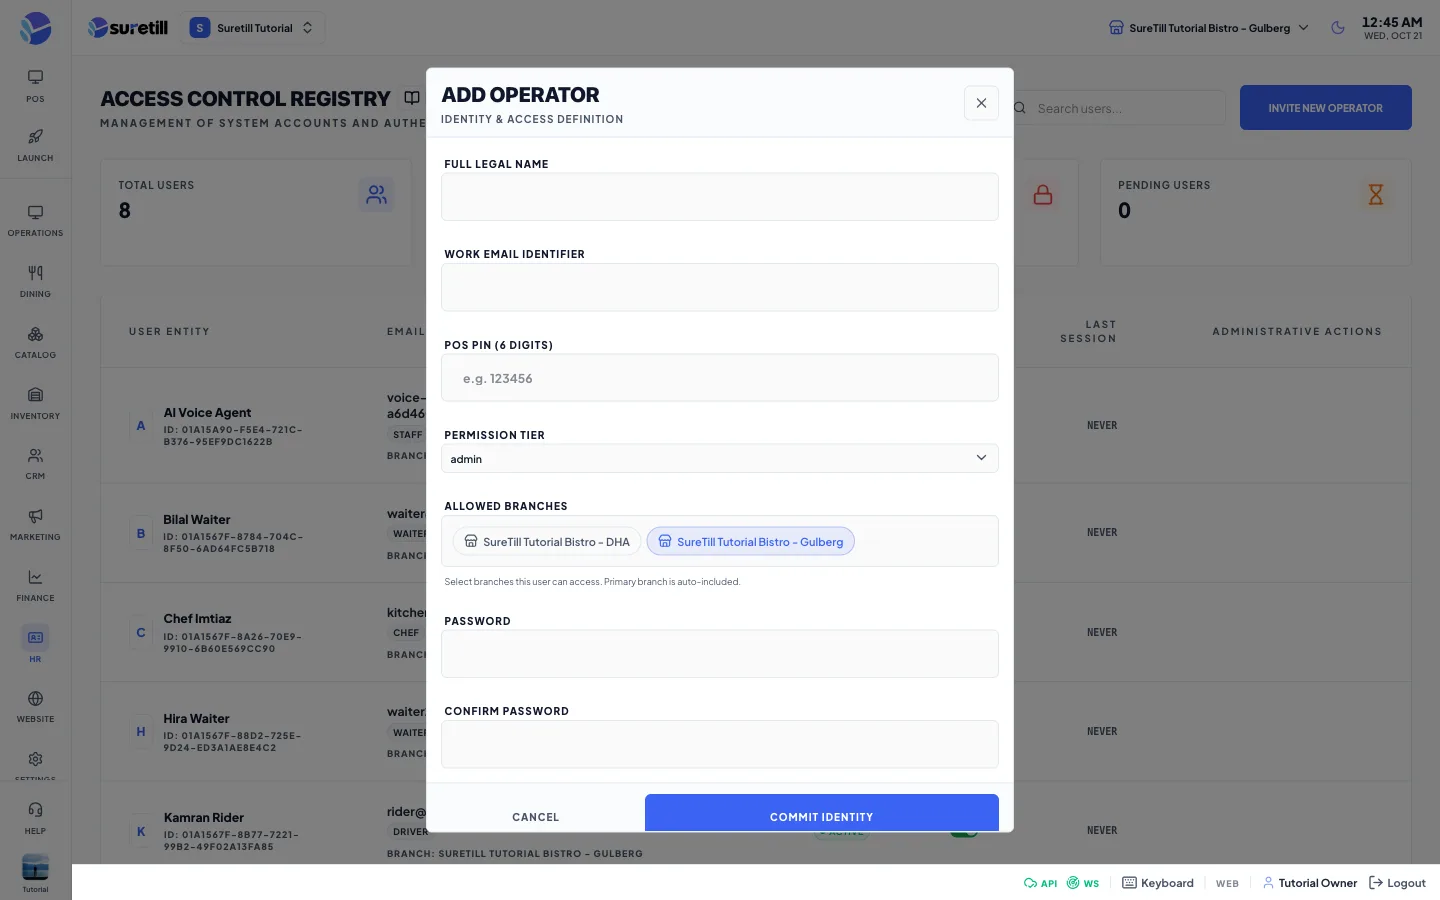Click the Password field
This screenshot has height=900, width=1440.
[x=720, y=654]
